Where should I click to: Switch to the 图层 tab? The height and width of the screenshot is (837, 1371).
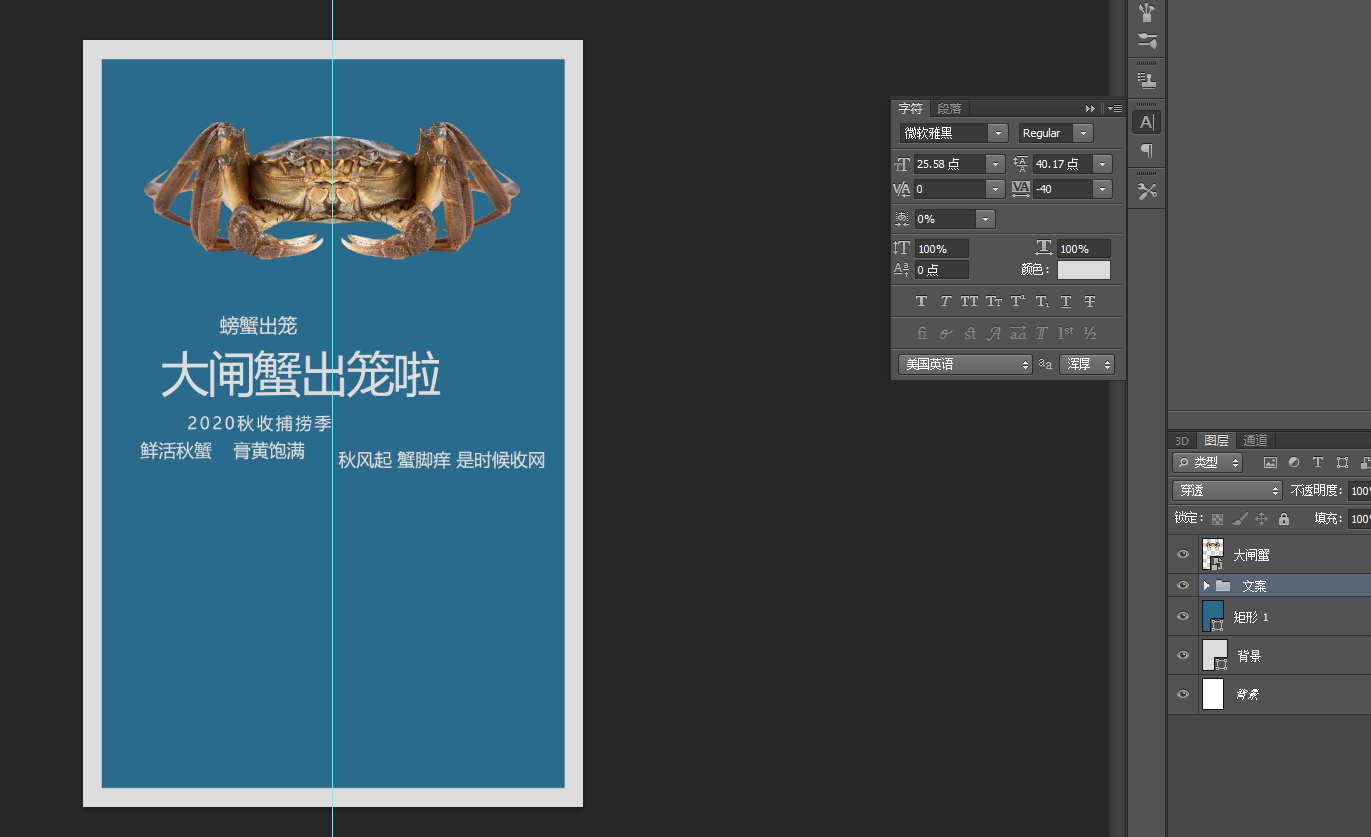point(1217,441)
